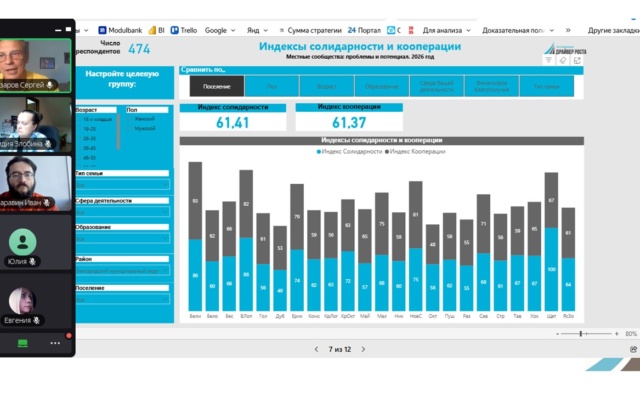Image resolution: width=640 pixels, height=395 pixels.
Task: Open the BI bookmark
Action: point(157,30)
